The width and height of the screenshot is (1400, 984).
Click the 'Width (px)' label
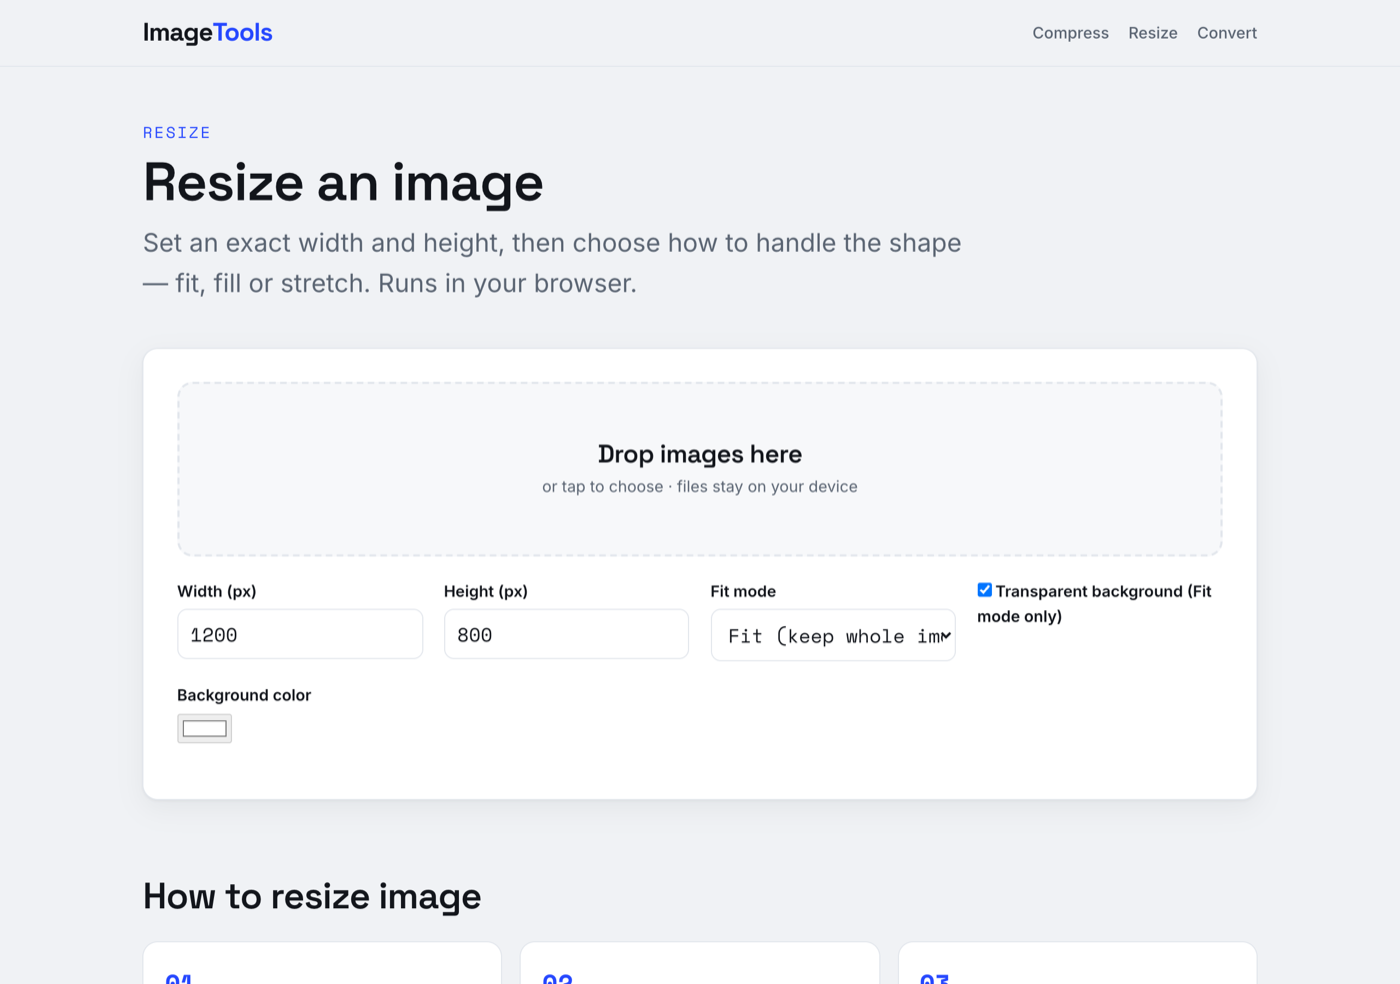point(217,591)
